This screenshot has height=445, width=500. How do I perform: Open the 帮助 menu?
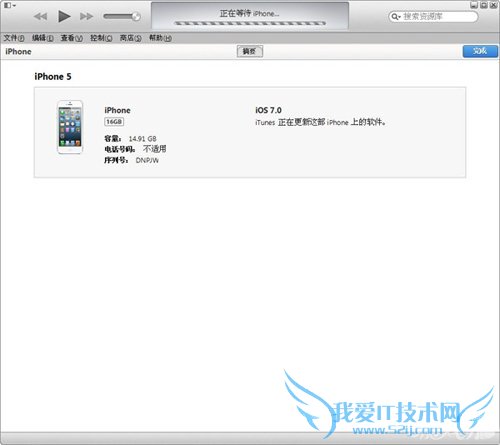160,38
